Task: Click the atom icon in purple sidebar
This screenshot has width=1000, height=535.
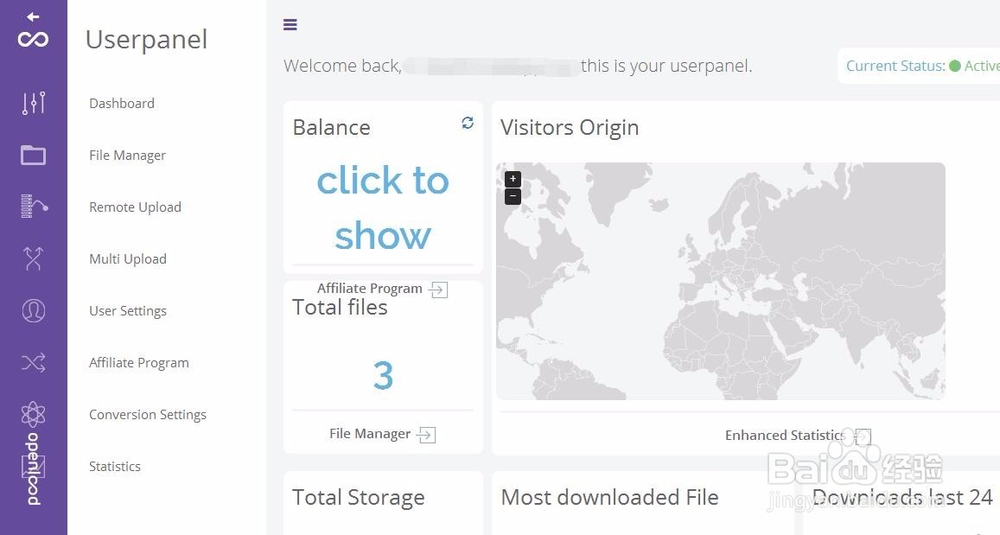Action: click(33, 414)
